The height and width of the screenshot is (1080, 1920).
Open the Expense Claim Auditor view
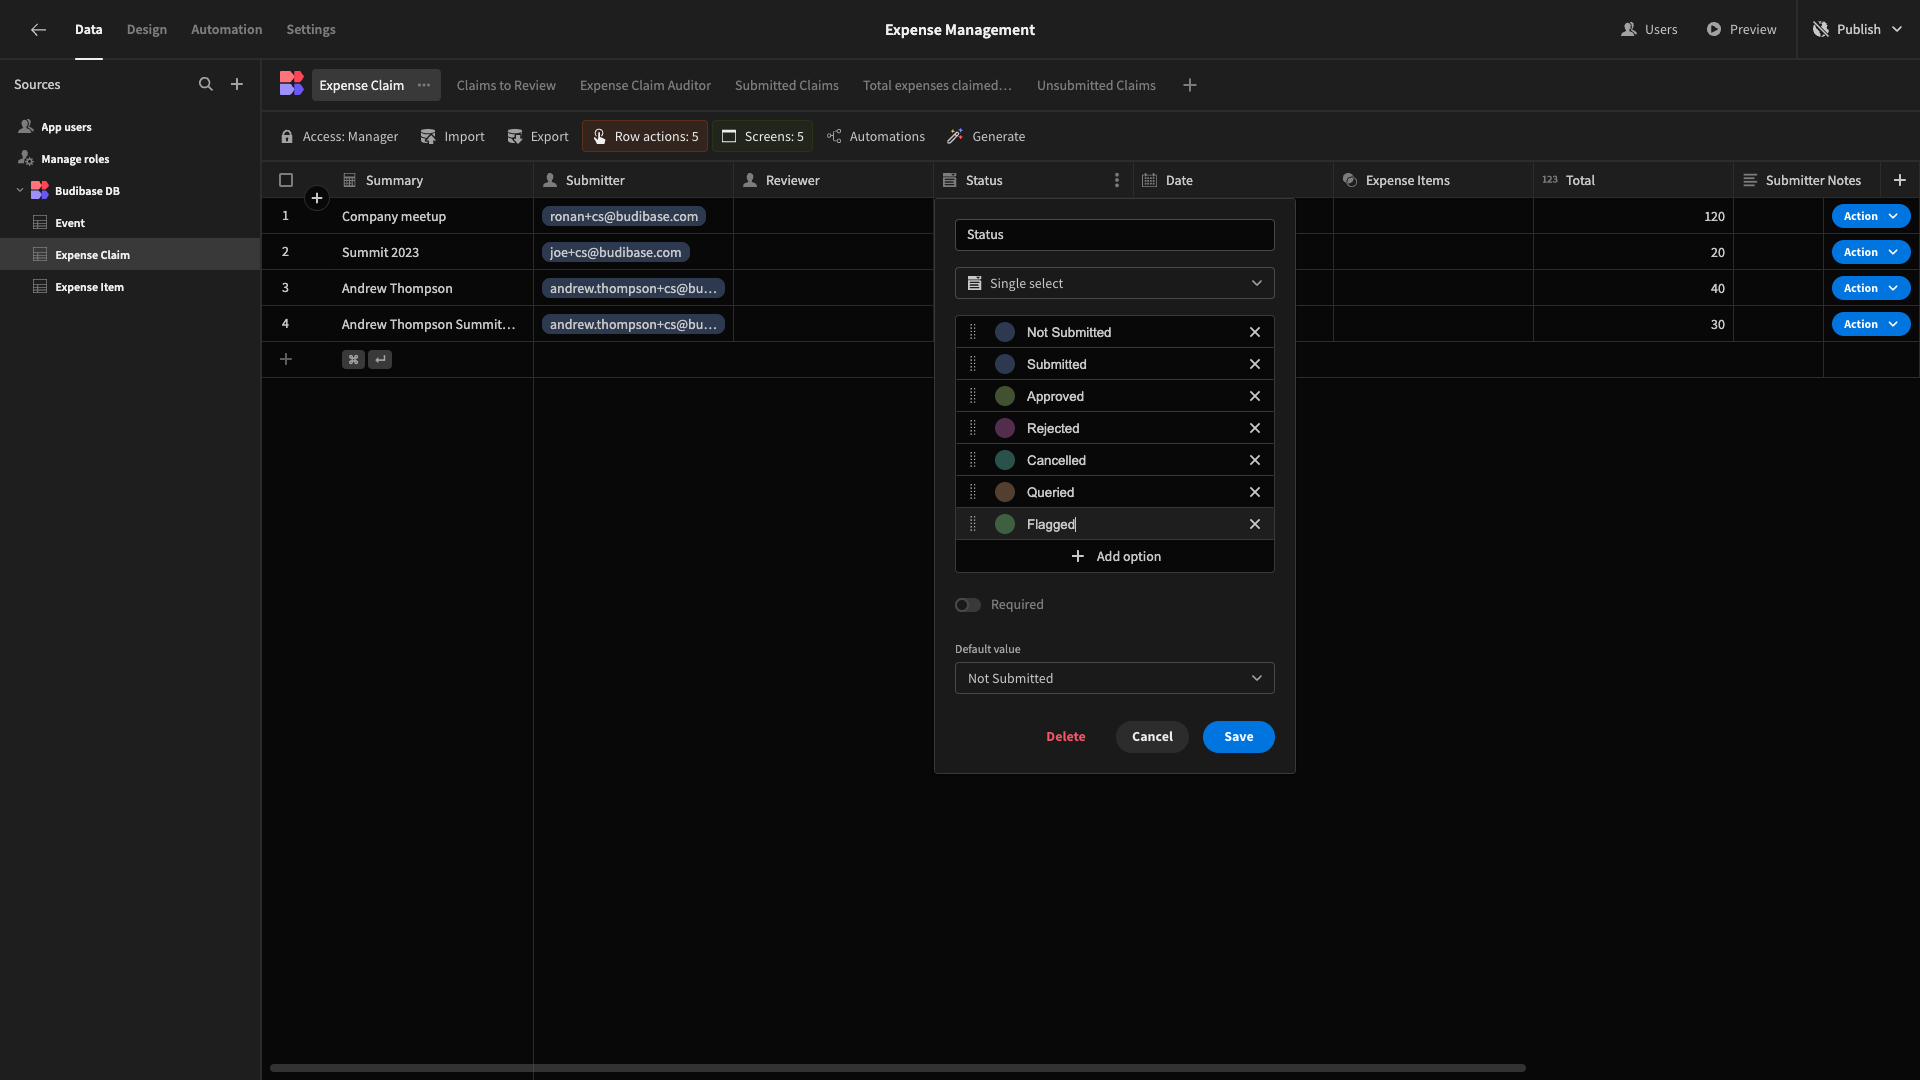pyautogui.click(x=645, y=85)
